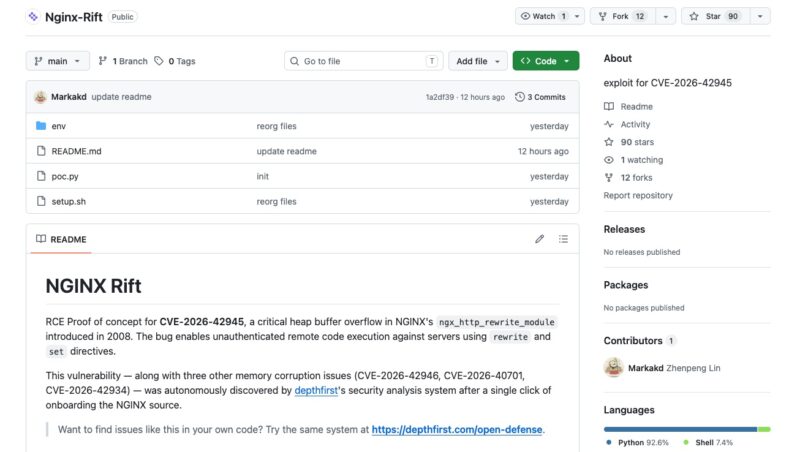View the 1 watching link
This screenshot has height=452, width=800.
pyautogui.click(x=641, y=160)
